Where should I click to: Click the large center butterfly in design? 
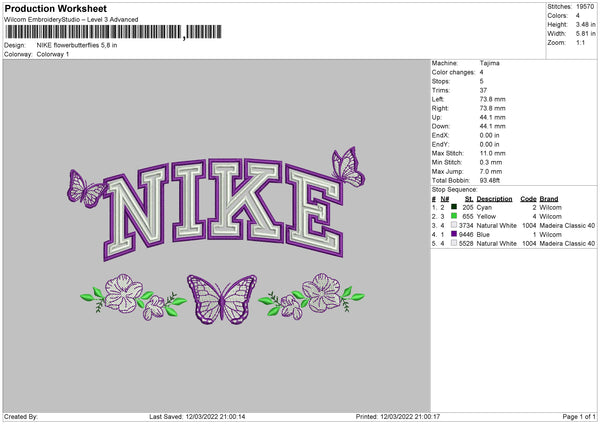222,299
